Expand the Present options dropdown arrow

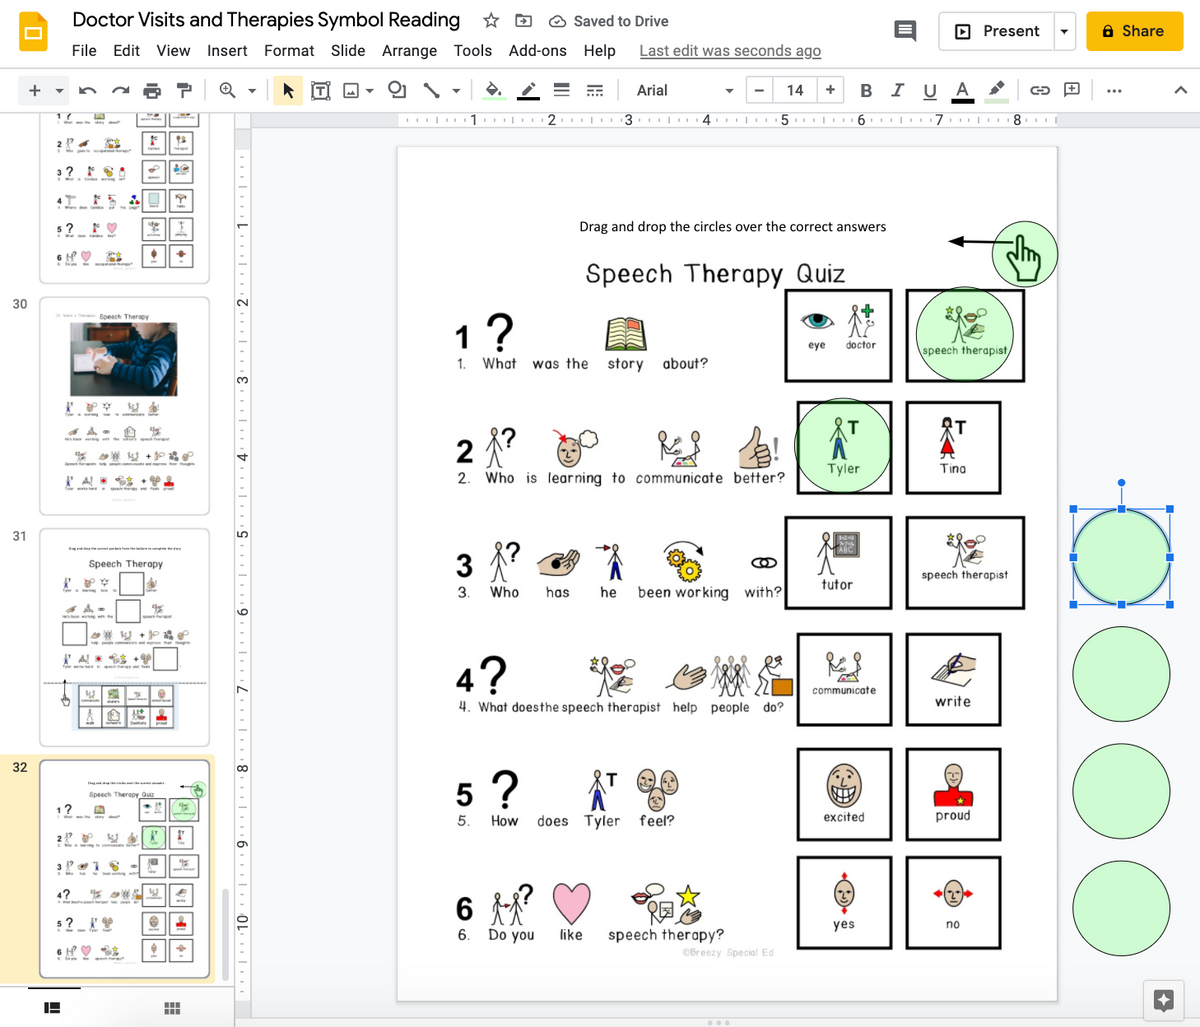coord(1064,31)
